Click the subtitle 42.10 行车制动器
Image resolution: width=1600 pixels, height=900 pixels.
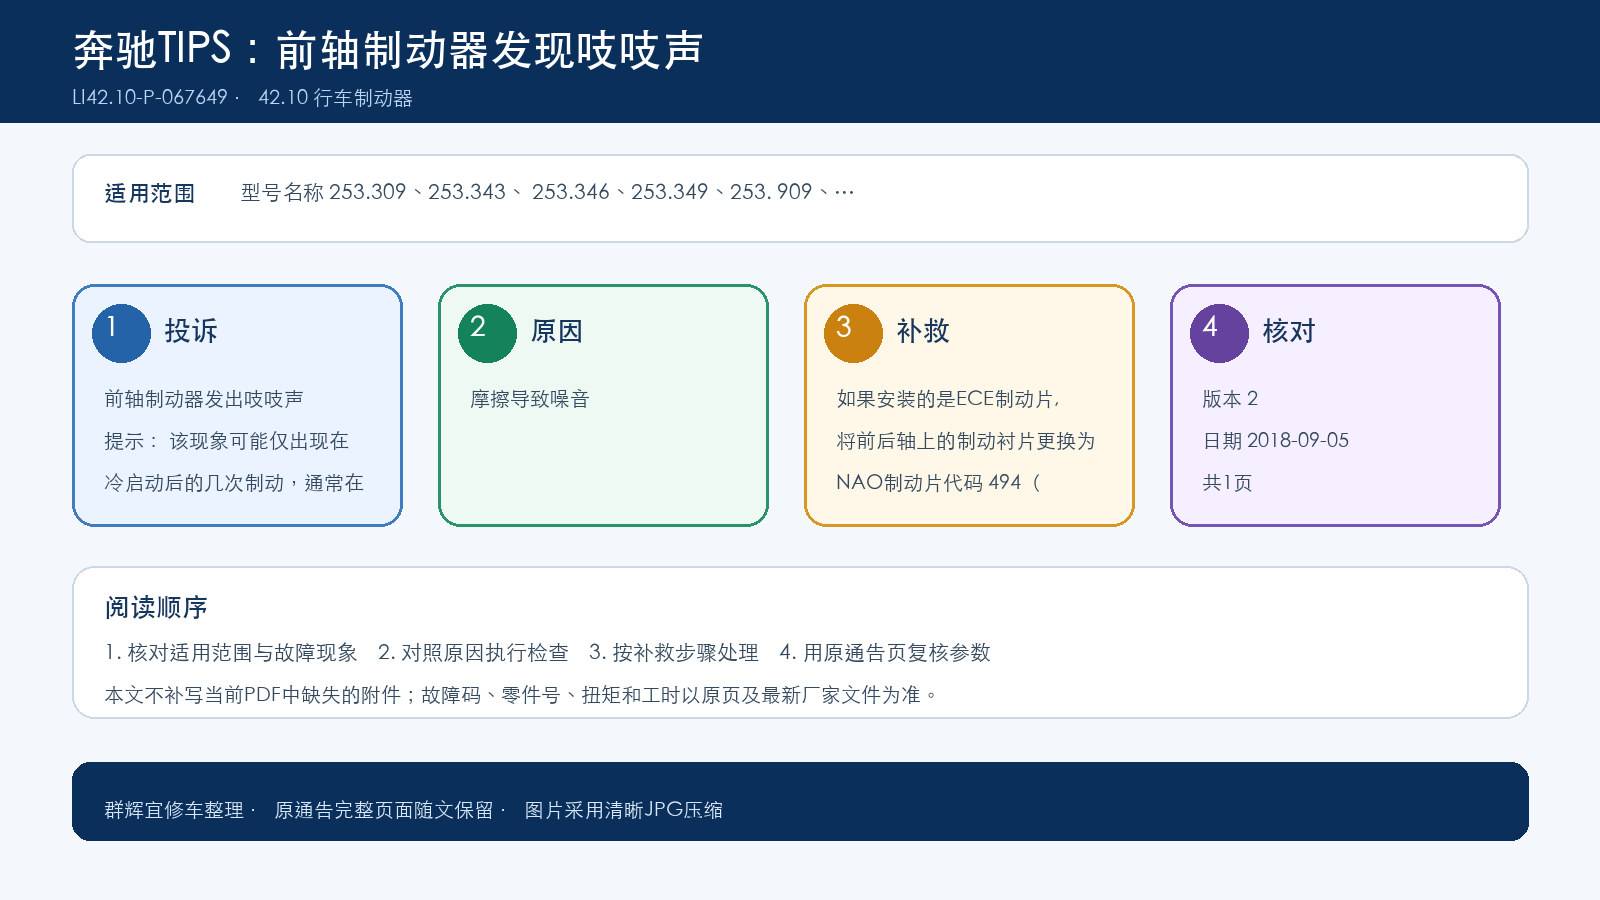336,98
